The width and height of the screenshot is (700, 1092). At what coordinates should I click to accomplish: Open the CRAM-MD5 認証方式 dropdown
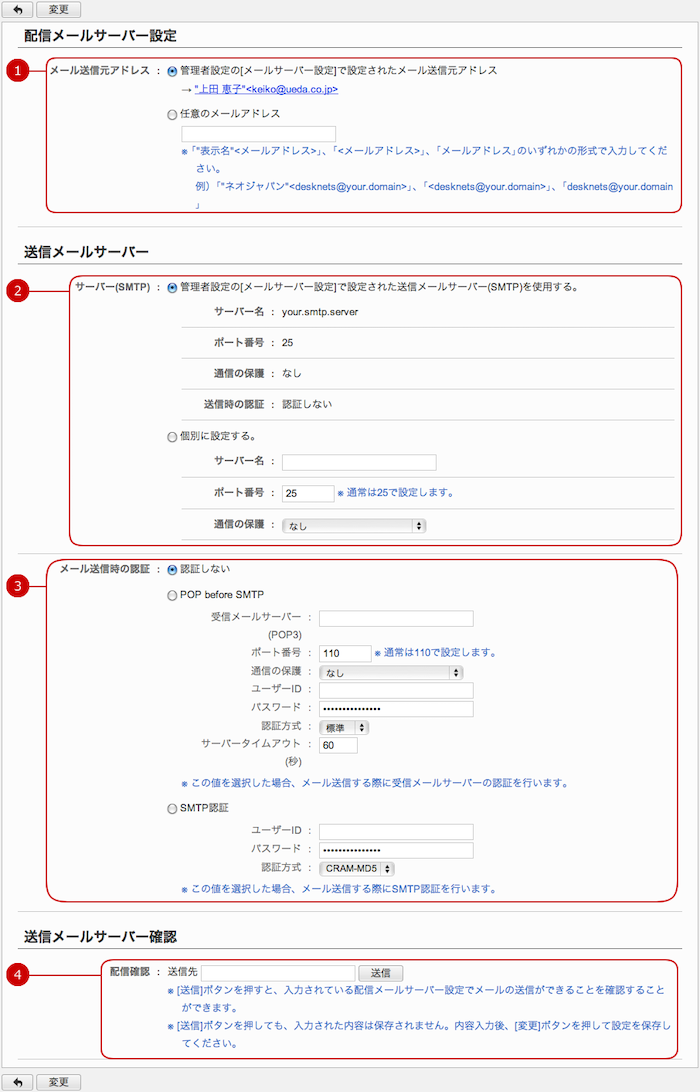(357, 869)
